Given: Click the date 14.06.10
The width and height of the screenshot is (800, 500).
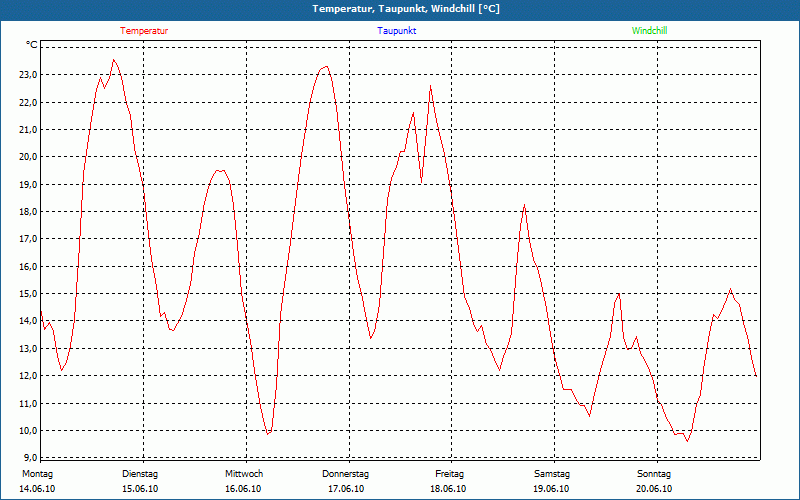Looking at the screenshot, I should coord(37,489).
